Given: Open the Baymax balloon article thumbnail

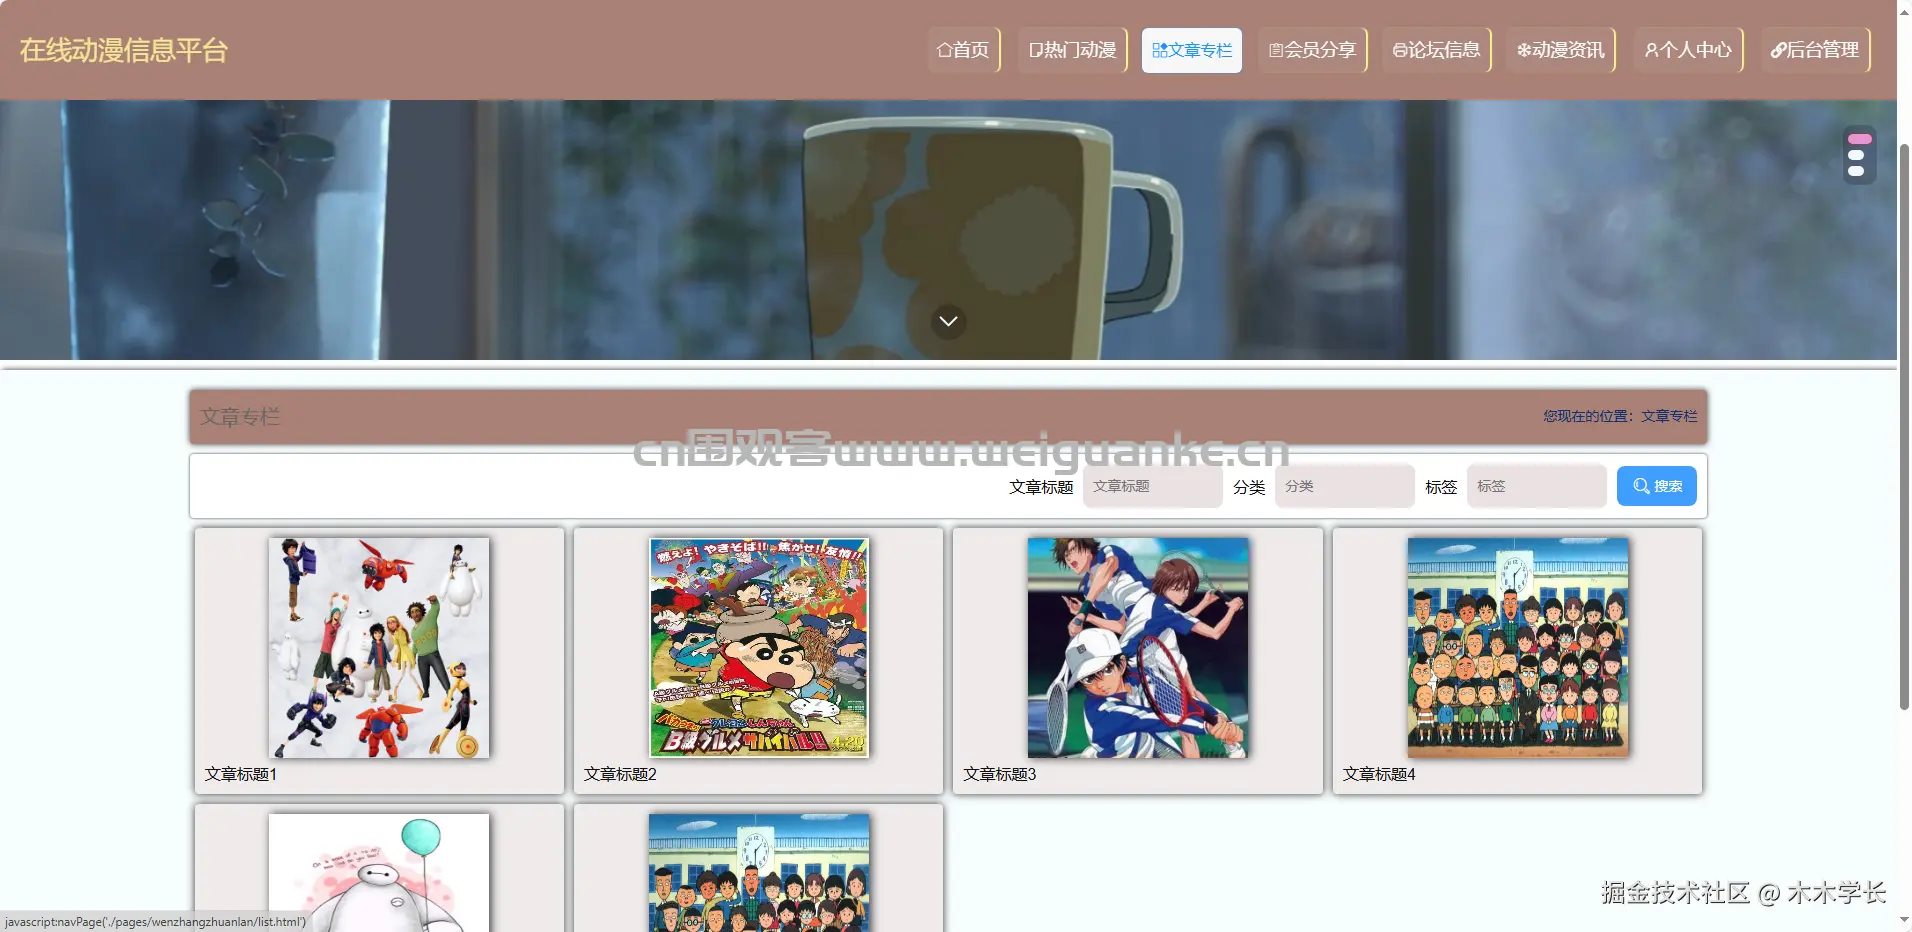Looking at the screenshot, I should pos(379,873).
